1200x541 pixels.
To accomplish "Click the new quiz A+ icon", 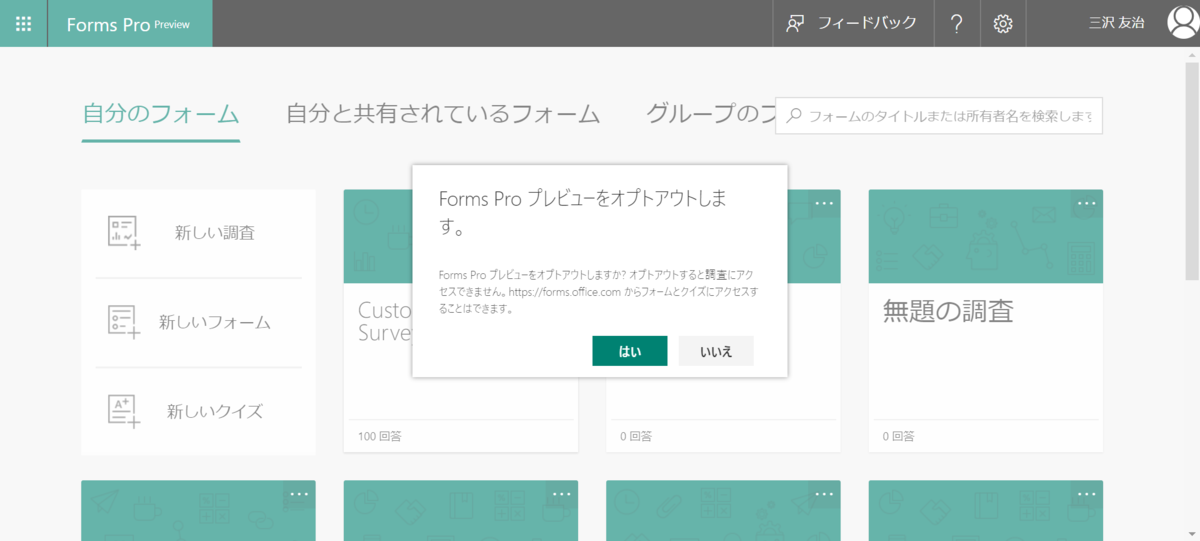I will pyautogui.click(x=124, y=411).
